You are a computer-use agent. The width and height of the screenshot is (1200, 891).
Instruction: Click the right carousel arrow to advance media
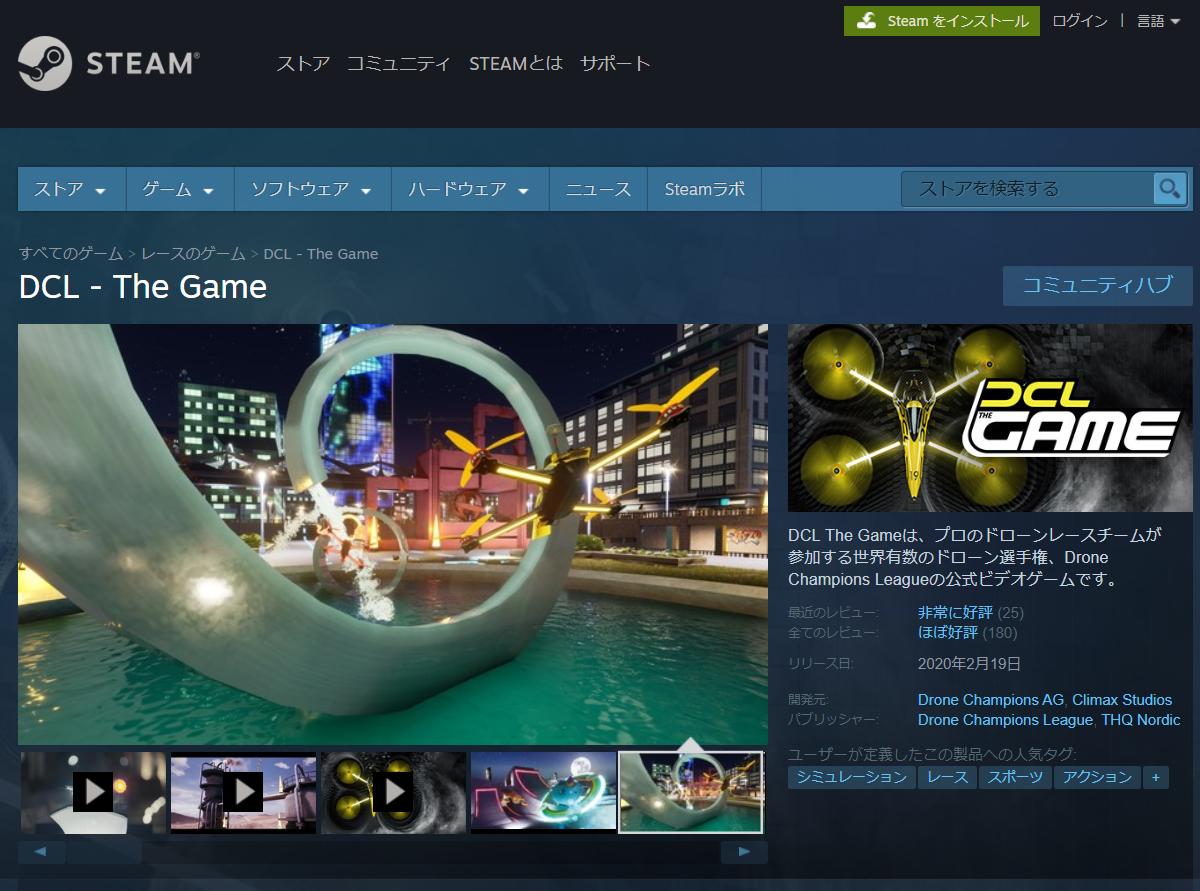pos(744,851)
